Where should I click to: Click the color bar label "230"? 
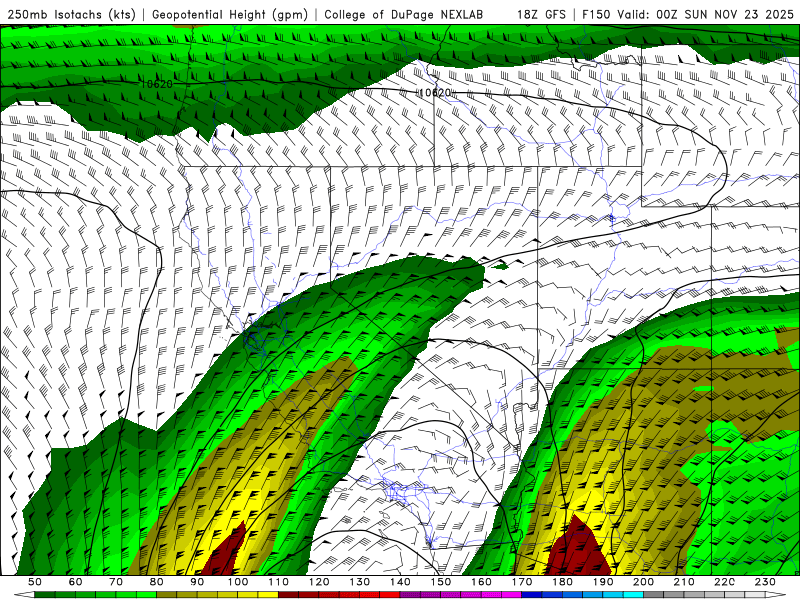pyautogui.click(x=765, y=582)
